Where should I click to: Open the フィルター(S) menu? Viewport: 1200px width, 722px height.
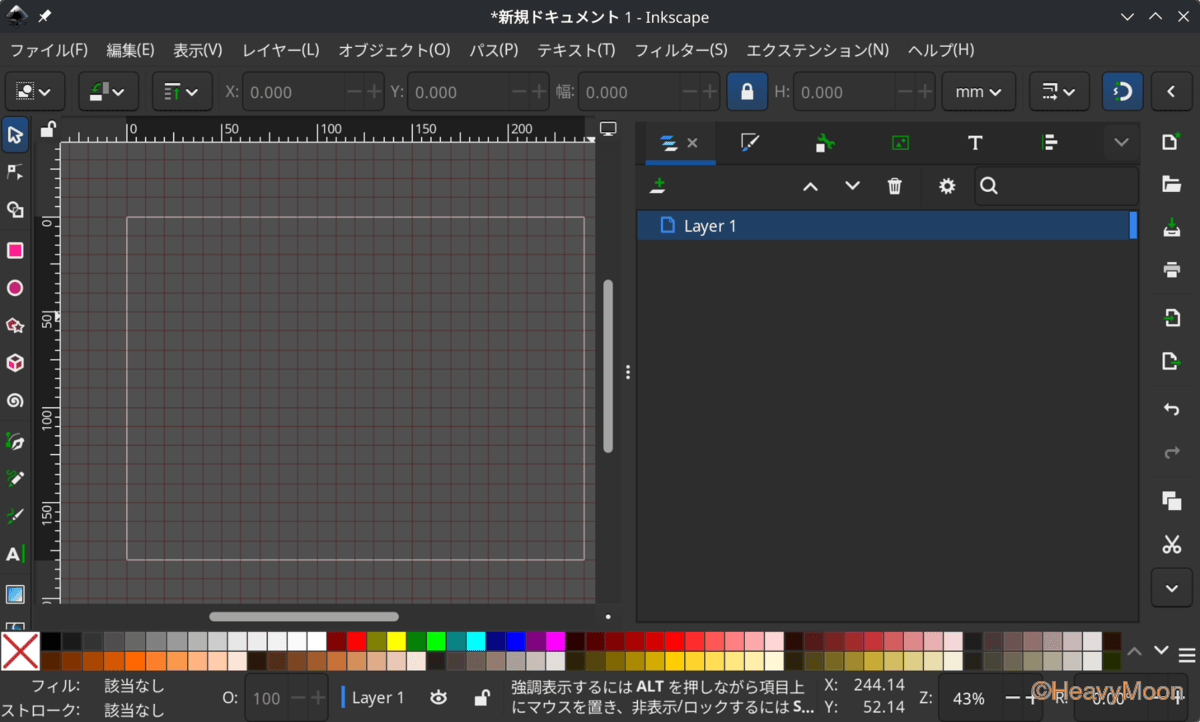point(680,50)
